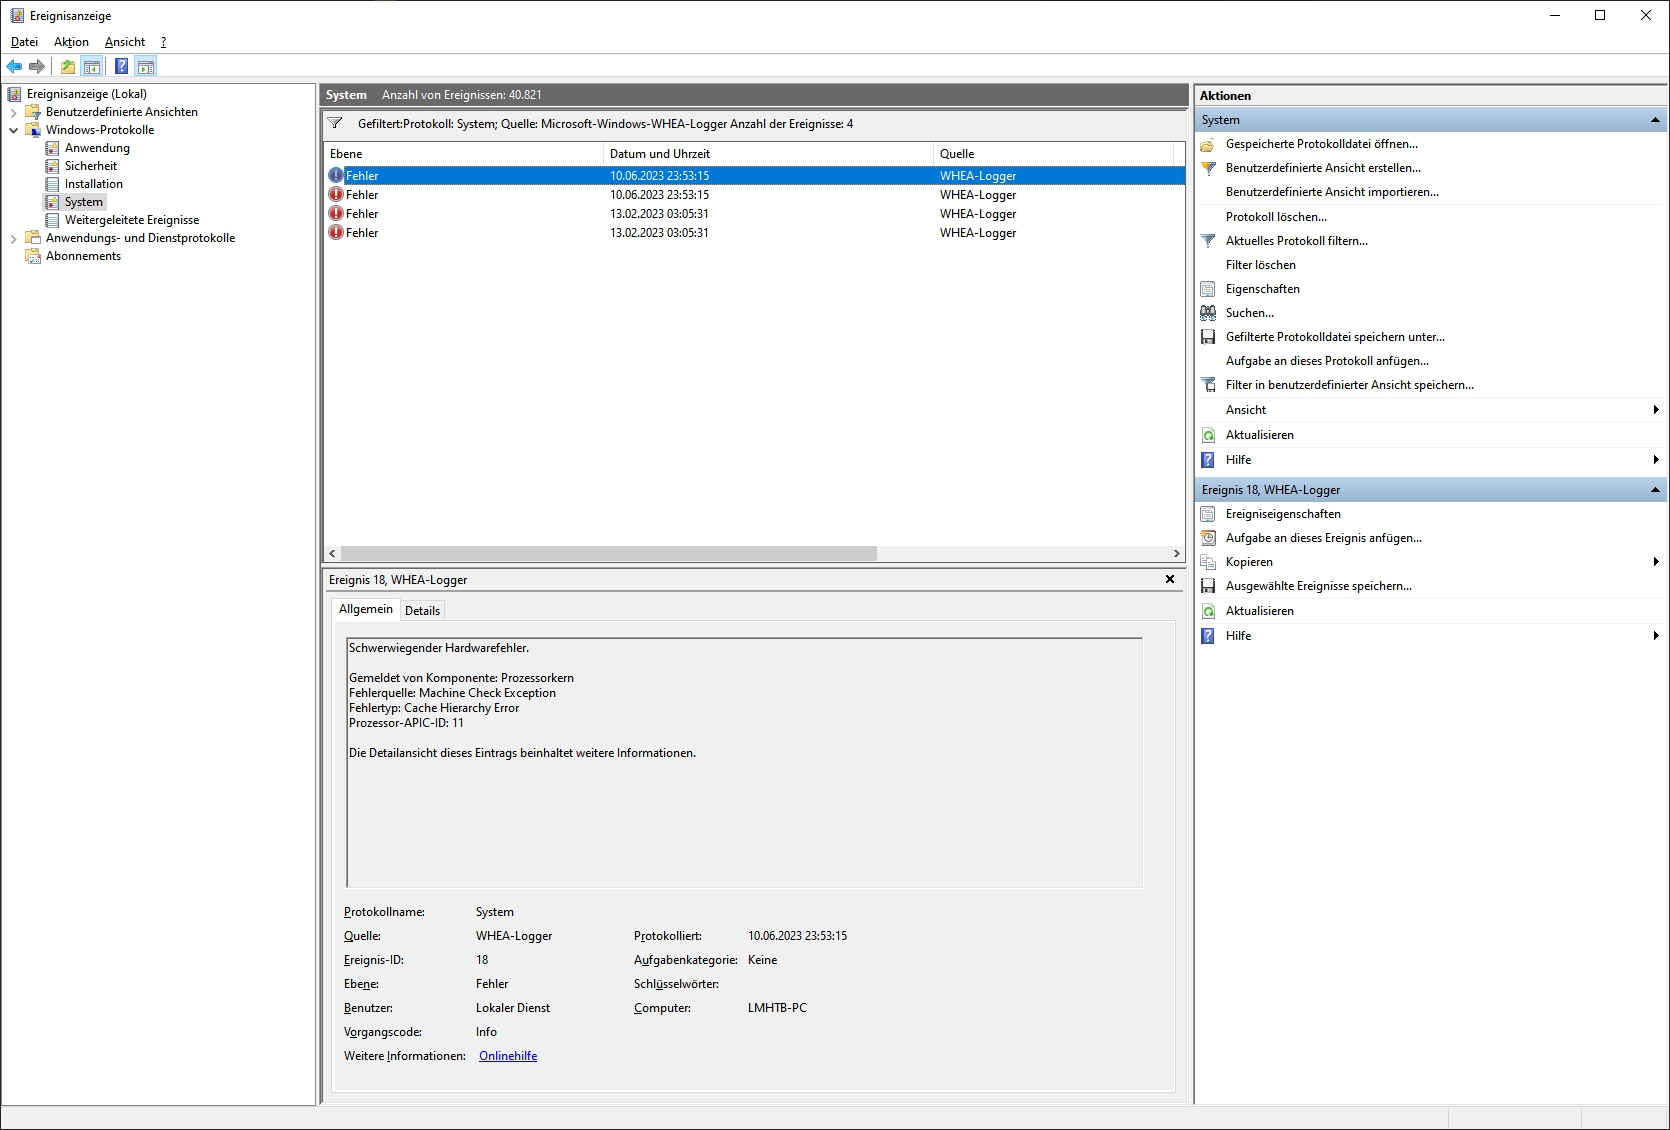
Task: Open the Datei menu
Action: click(x=24, y=42)
